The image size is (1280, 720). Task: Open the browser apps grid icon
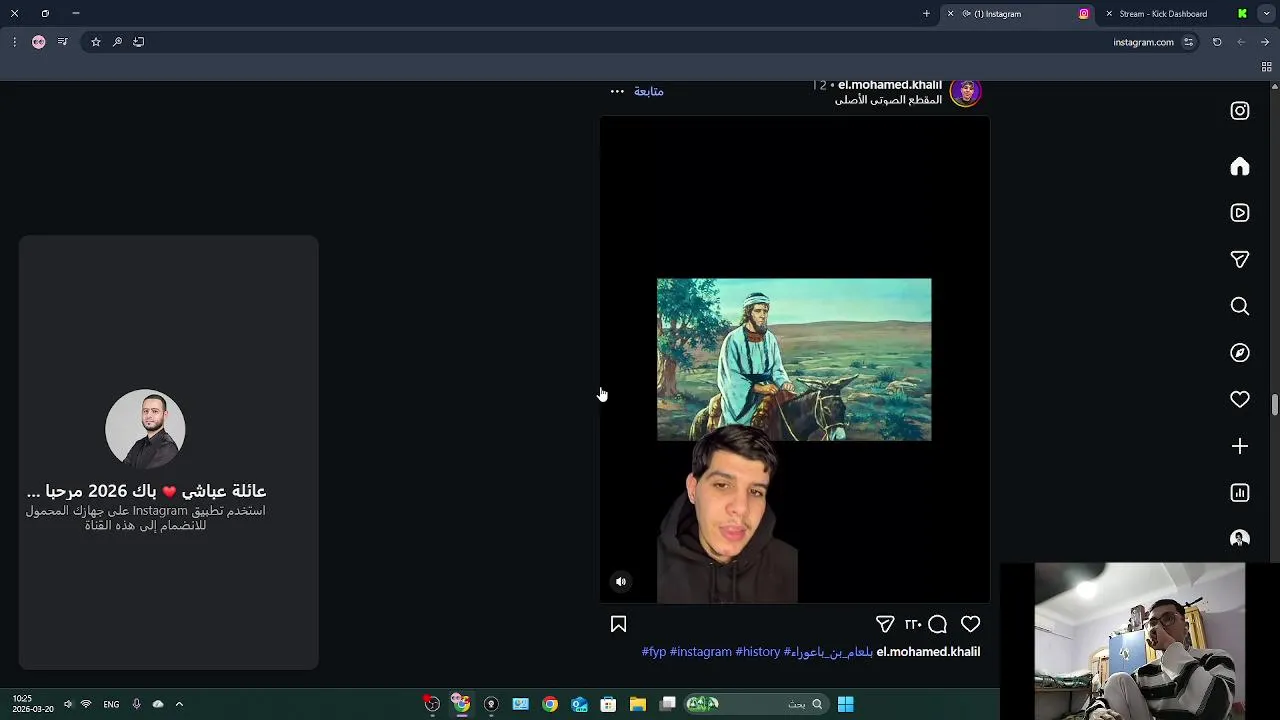[x=1266, y=67]
